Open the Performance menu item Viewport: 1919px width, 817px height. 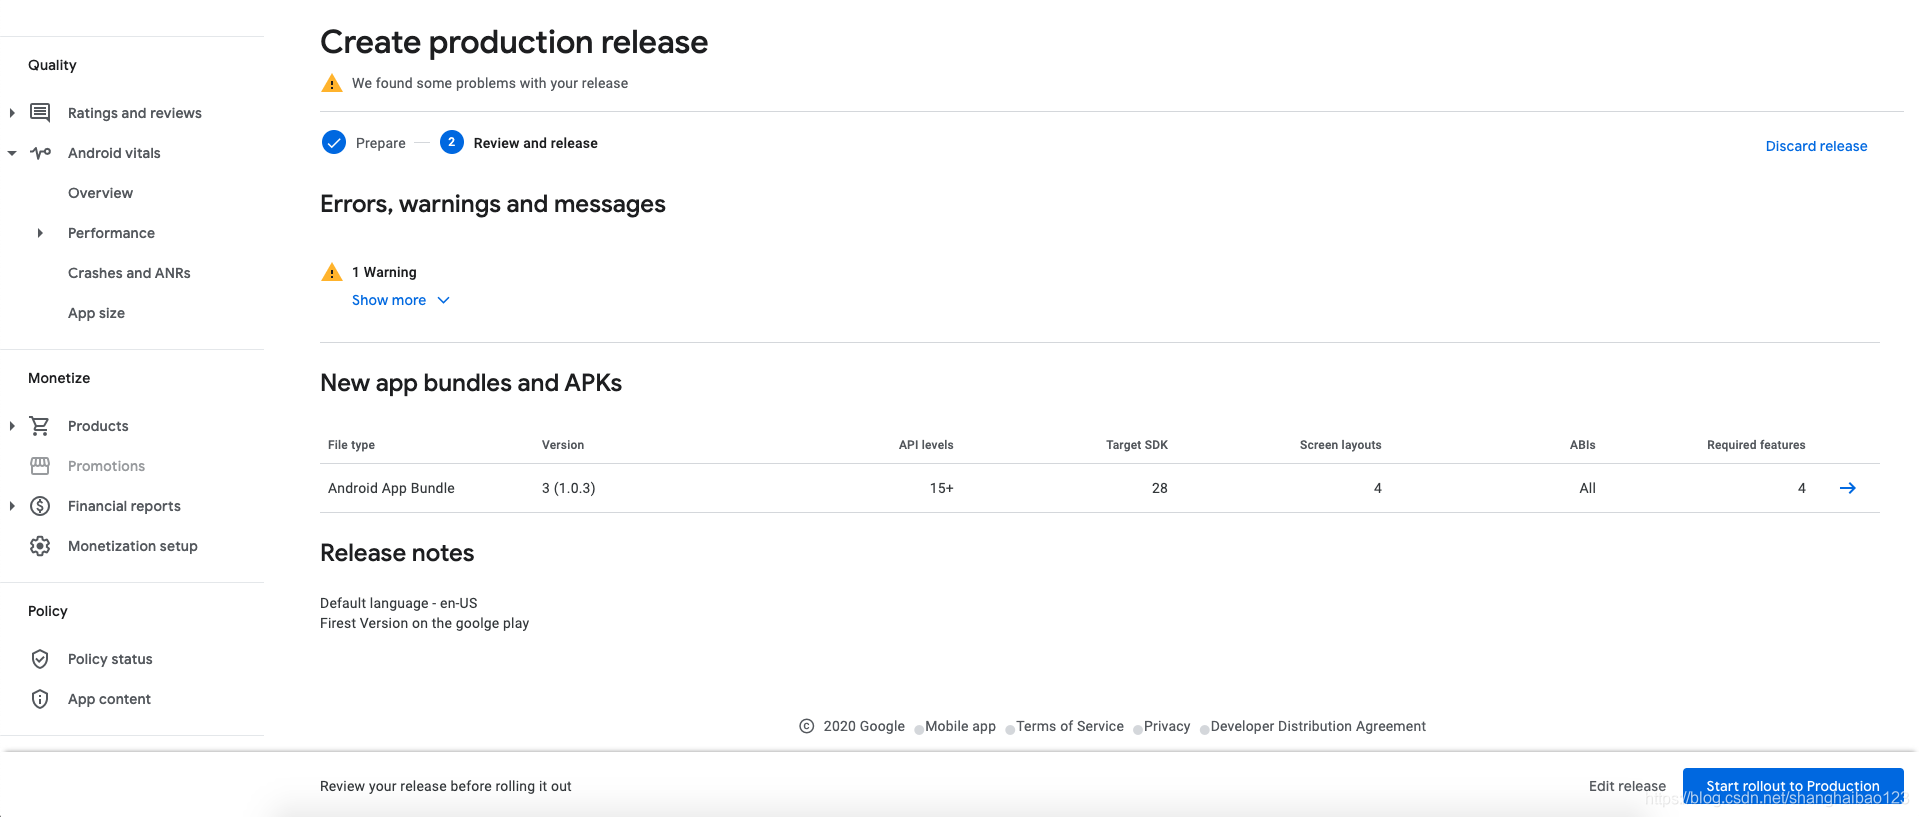point(111,233)
